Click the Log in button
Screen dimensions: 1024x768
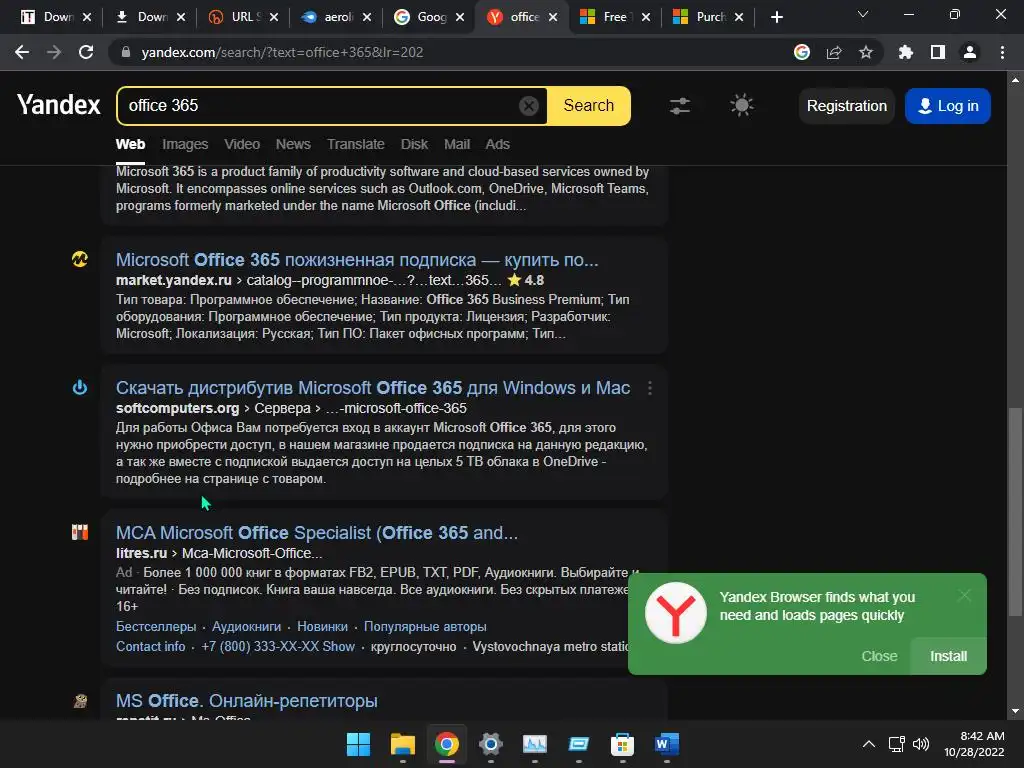point(948,106)
